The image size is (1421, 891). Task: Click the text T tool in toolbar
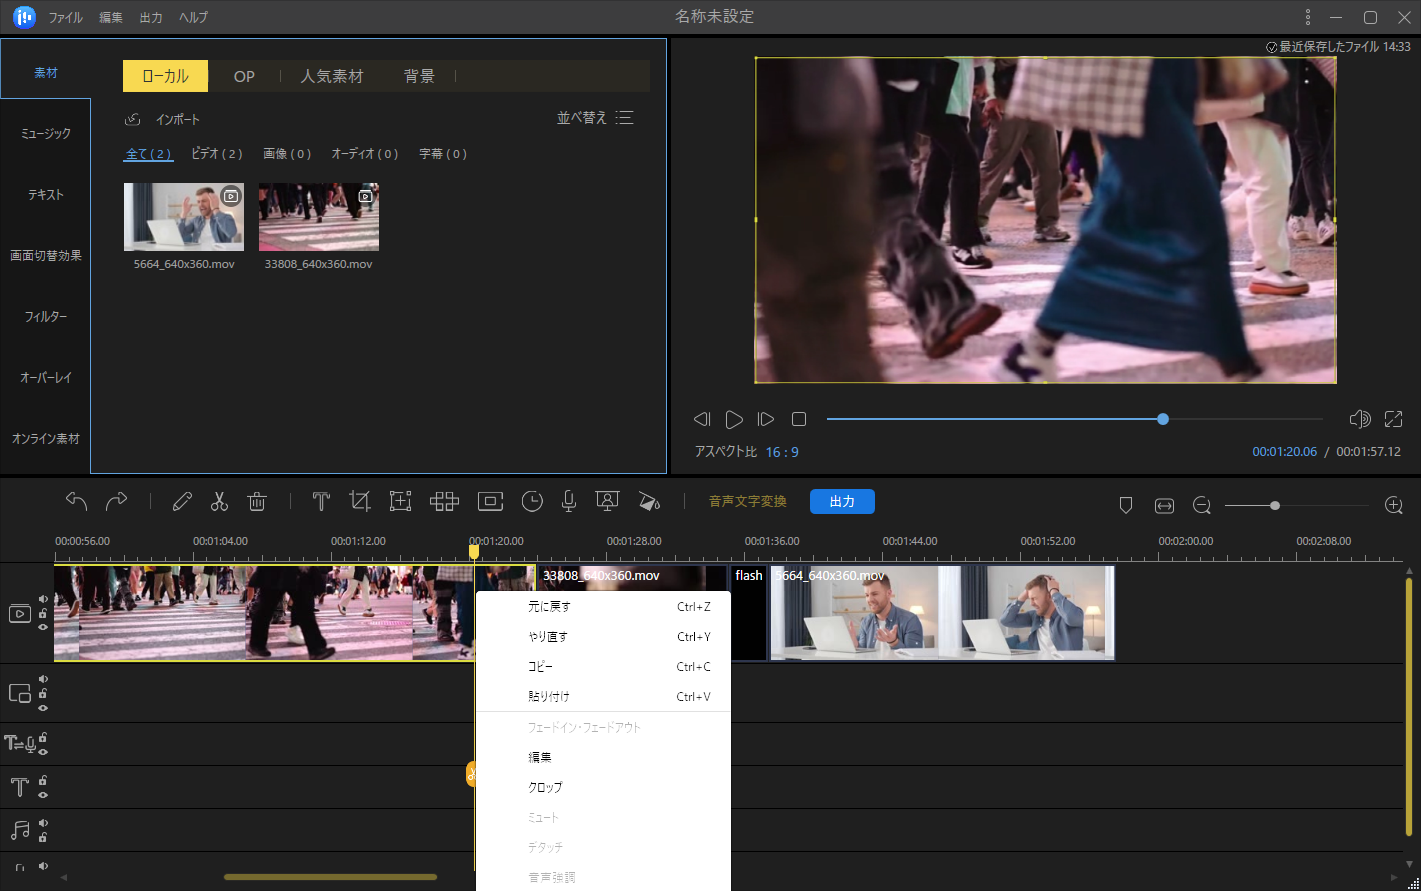pos(321,501)
